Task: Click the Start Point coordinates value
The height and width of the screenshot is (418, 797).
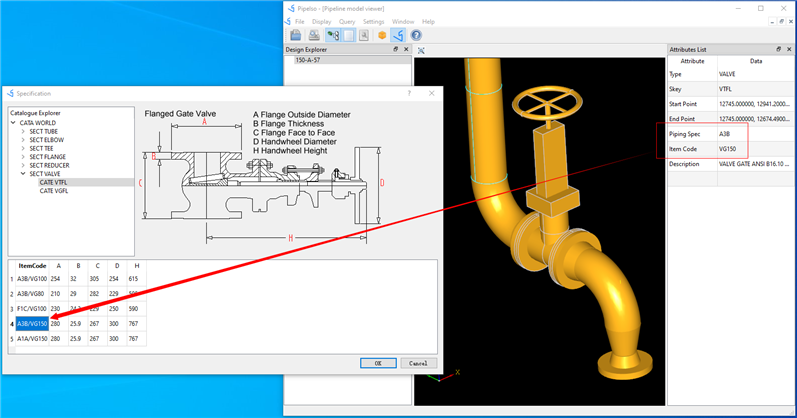Action: coord(756,104)
